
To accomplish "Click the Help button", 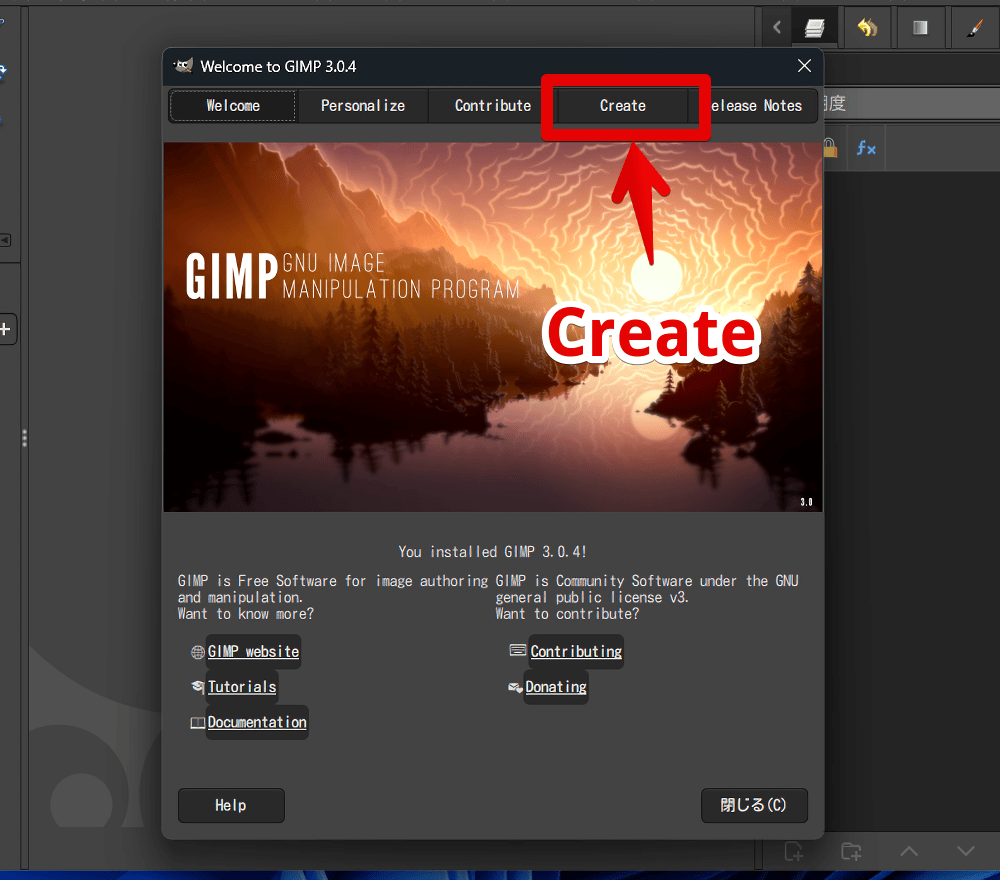I will (x=231, y=805).
